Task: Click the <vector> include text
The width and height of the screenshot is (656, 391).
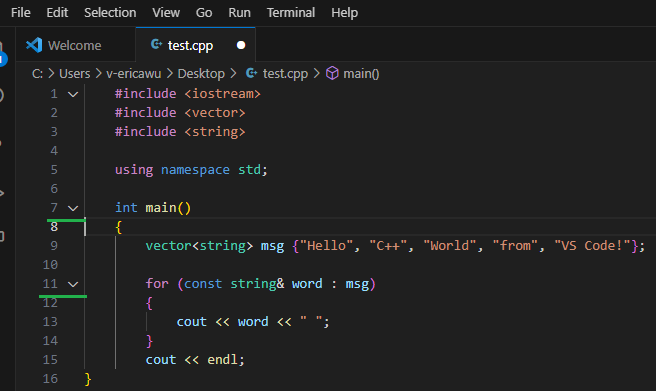Action: click(215, 112)
